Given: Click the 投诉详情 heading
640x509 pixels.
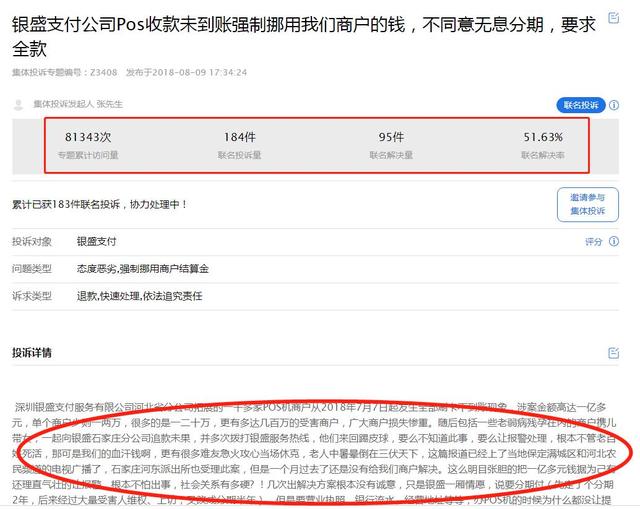Looking at the screenshot, I should (32, 353).
